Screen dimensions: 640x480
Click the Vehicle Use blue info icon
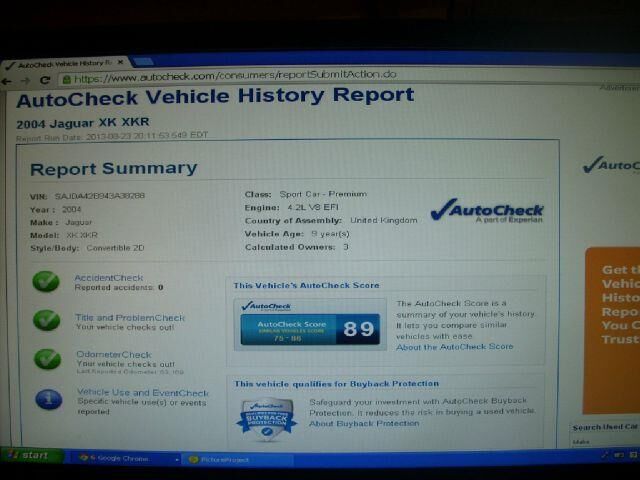point(49,399)
